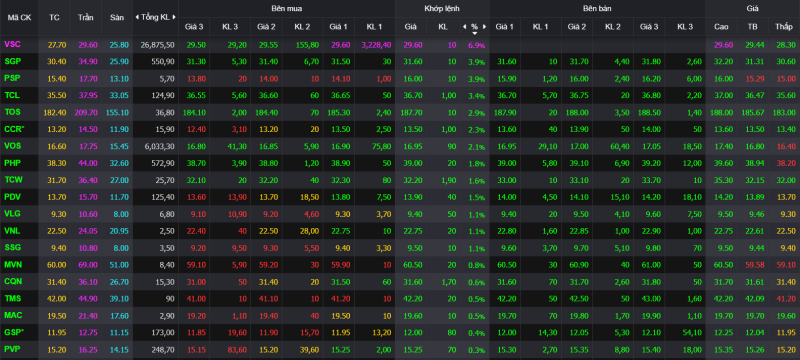Click the Khớp lệnh Giá header
Screen dimensions: 800x360
(x=410, y=26)
